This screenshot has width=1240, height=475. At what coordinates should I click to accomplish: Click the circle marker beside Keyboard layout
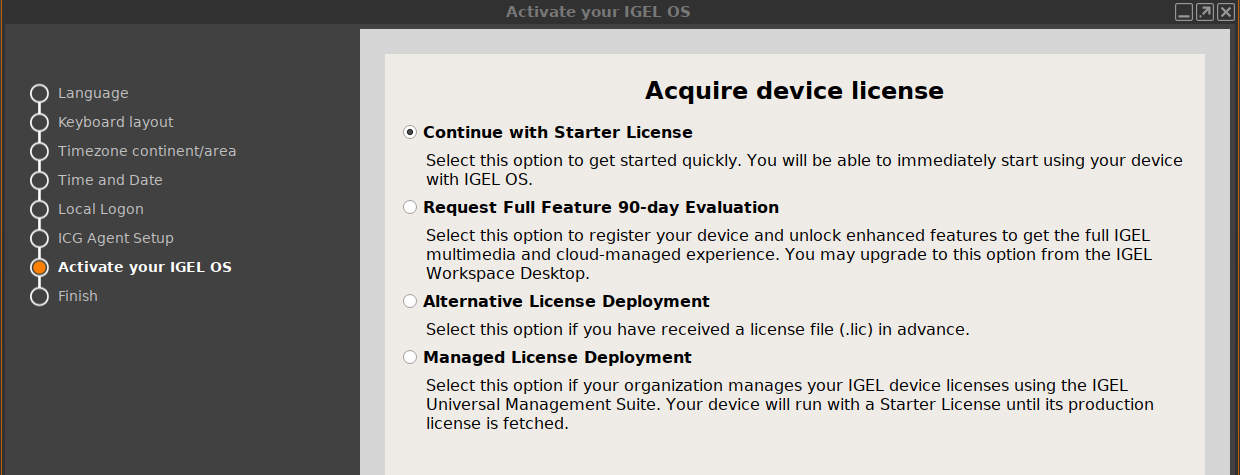coord(39,122)
